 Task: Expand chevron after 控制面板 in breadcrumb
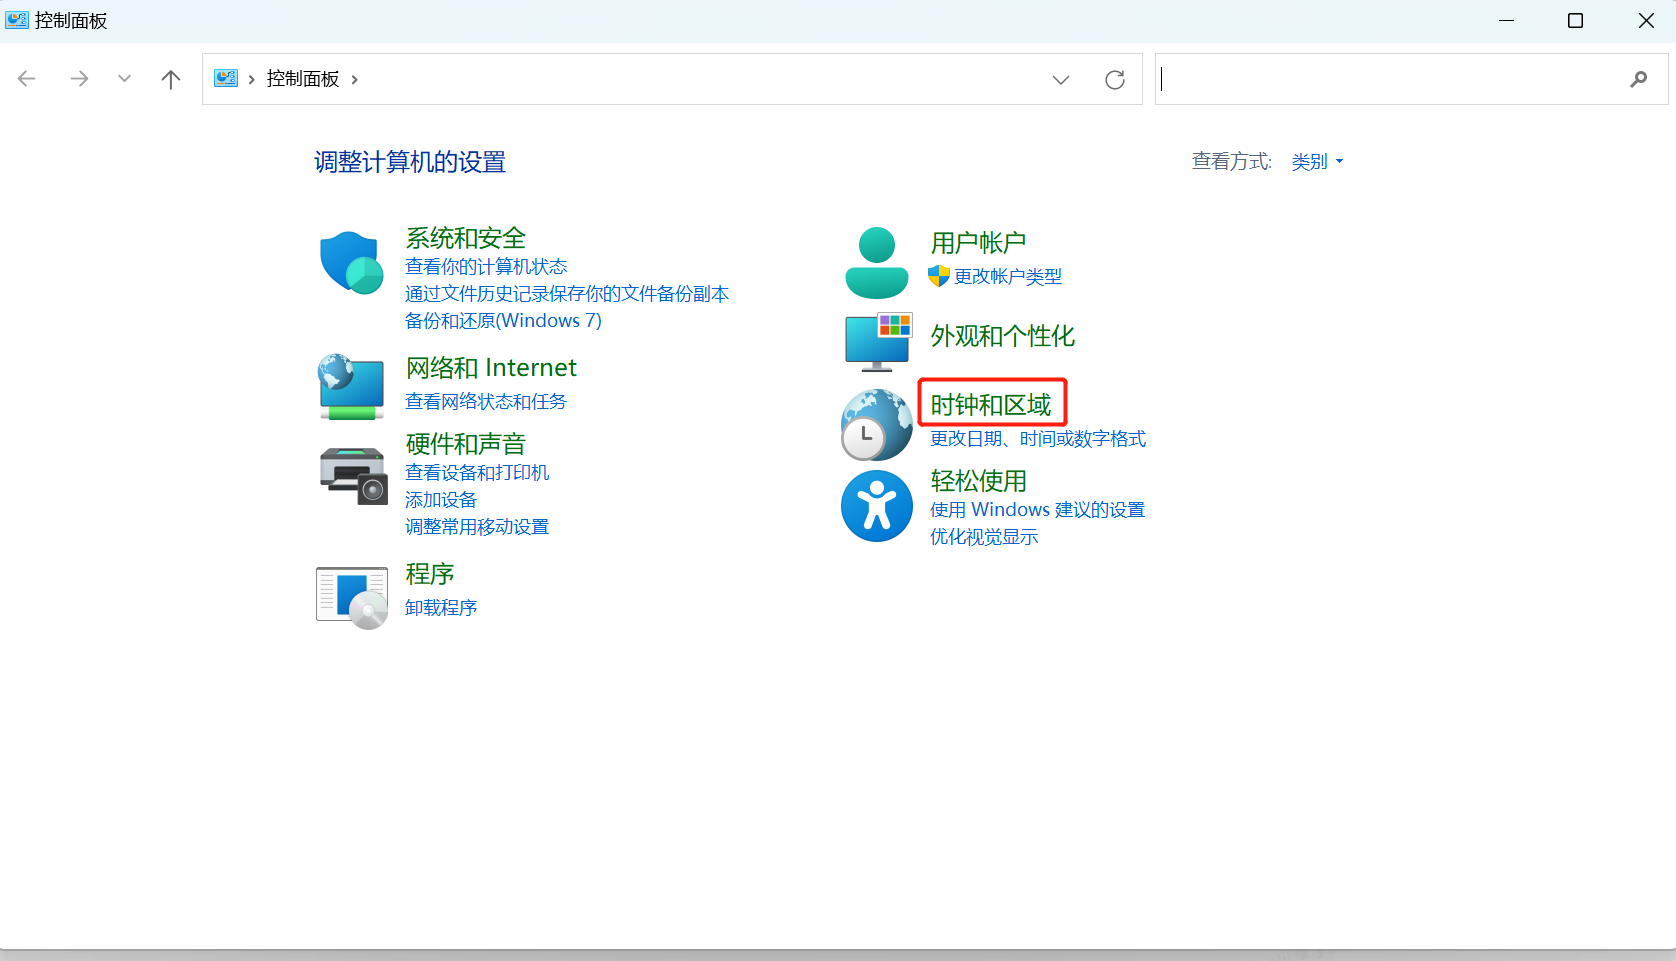point(354,79)
